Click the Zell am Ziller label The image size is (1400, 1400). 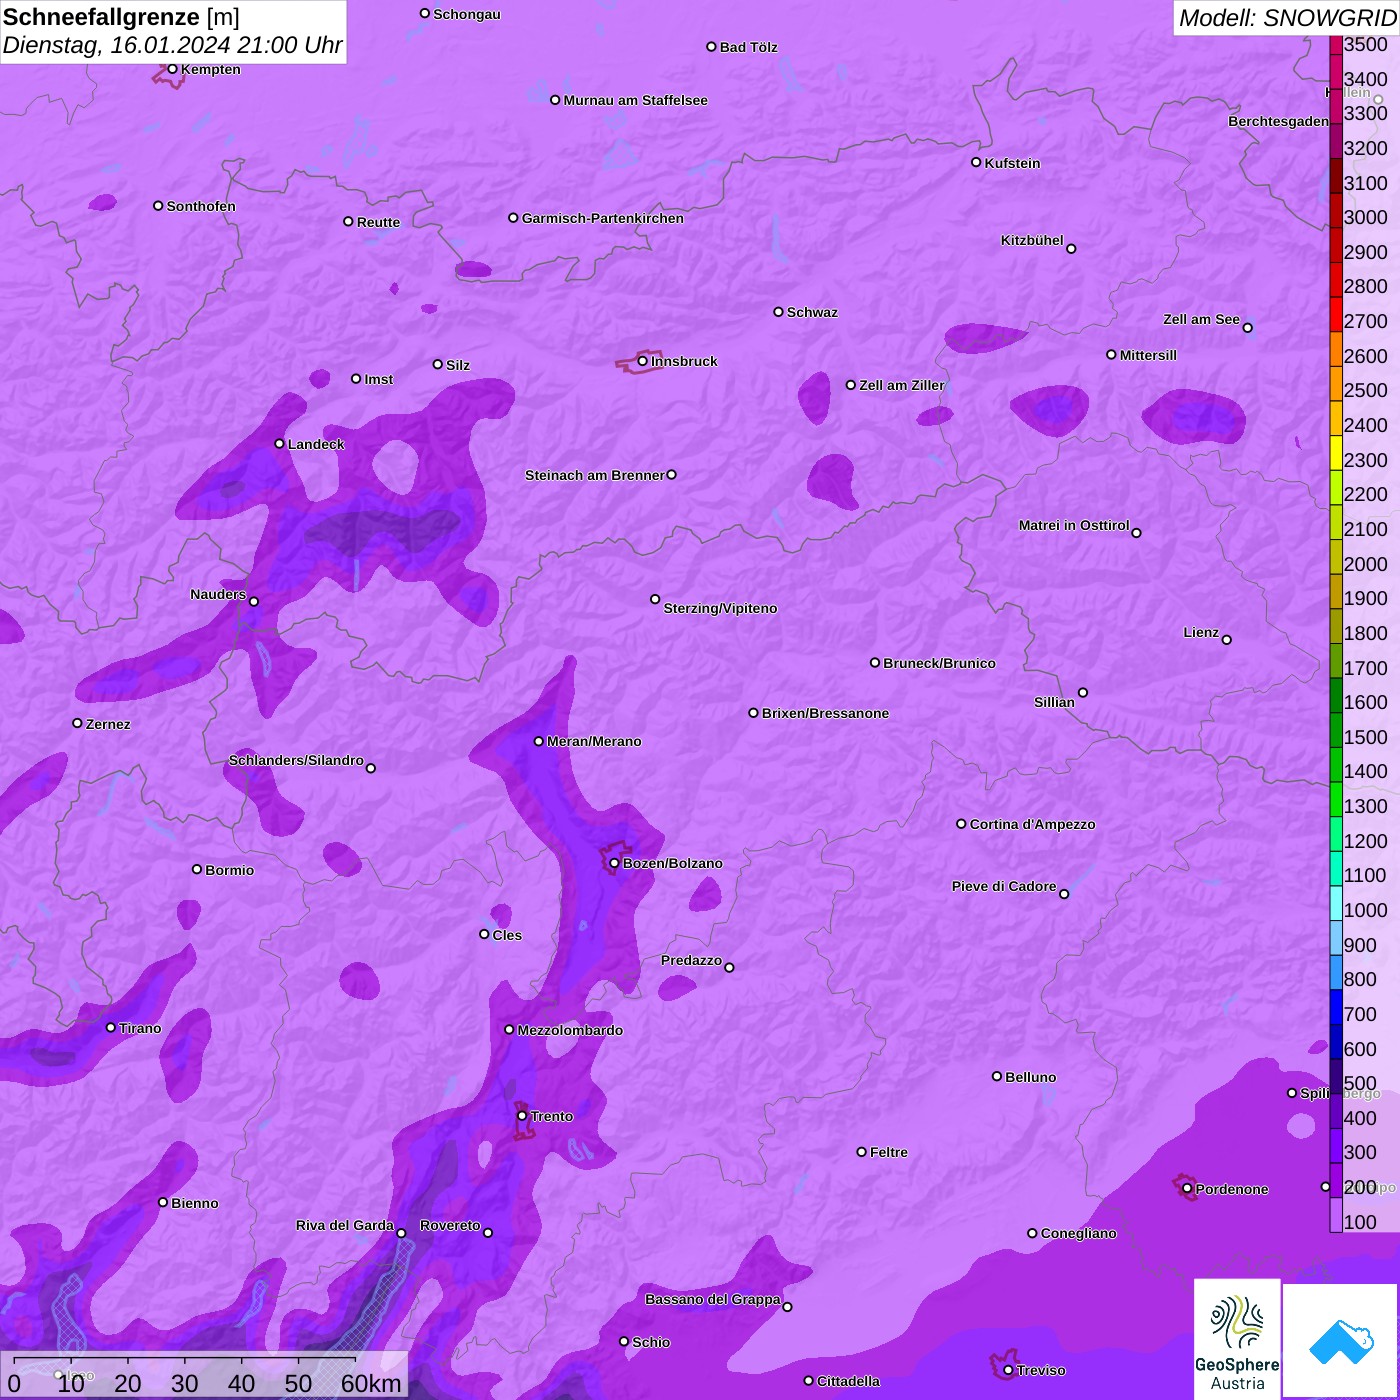(x=901, y=385)
